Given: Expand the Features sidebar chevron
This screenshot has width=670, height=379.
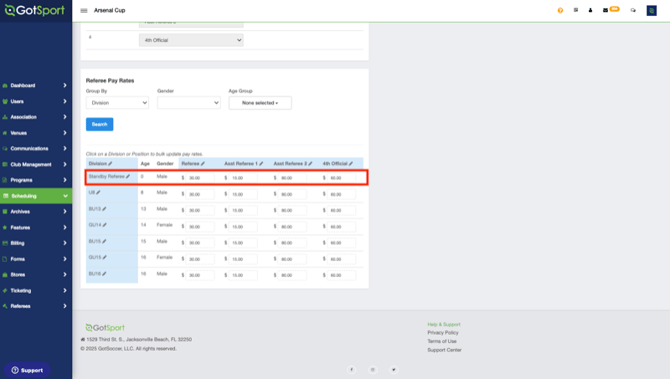Looking at the screenshot, I should pos(65,227).
